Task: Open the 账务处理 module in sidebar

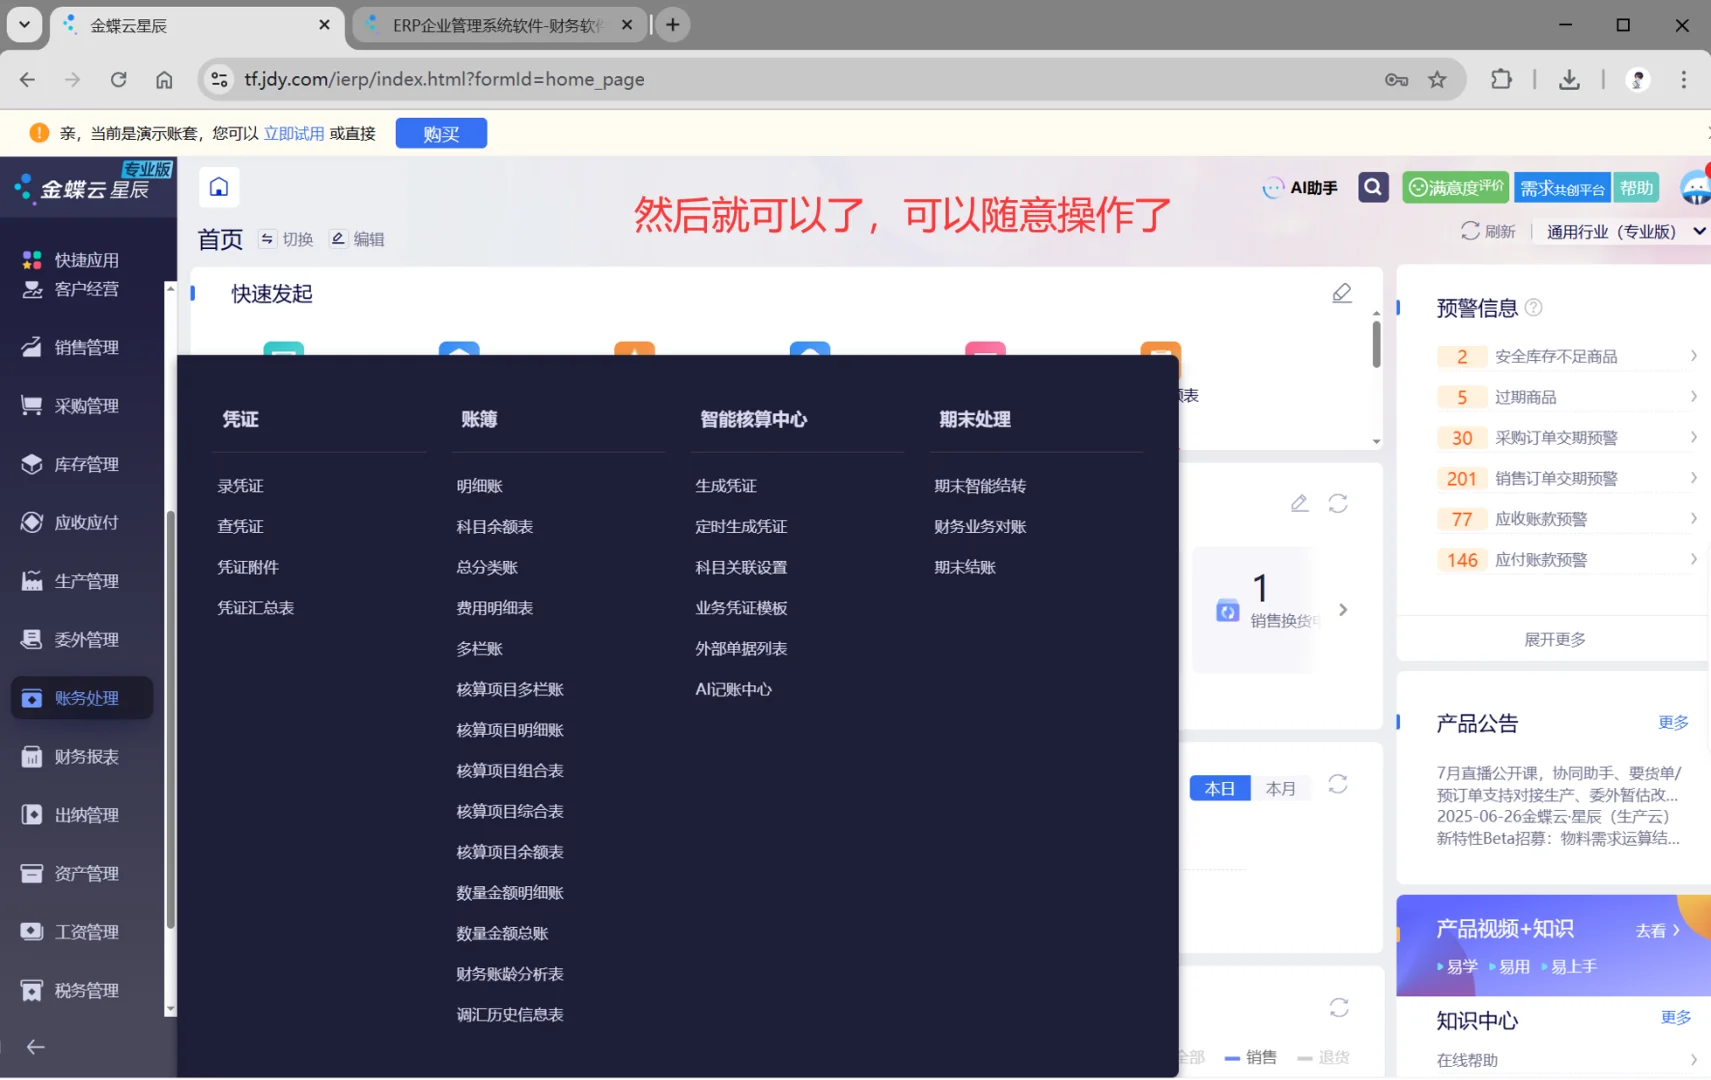Action: 80,698
